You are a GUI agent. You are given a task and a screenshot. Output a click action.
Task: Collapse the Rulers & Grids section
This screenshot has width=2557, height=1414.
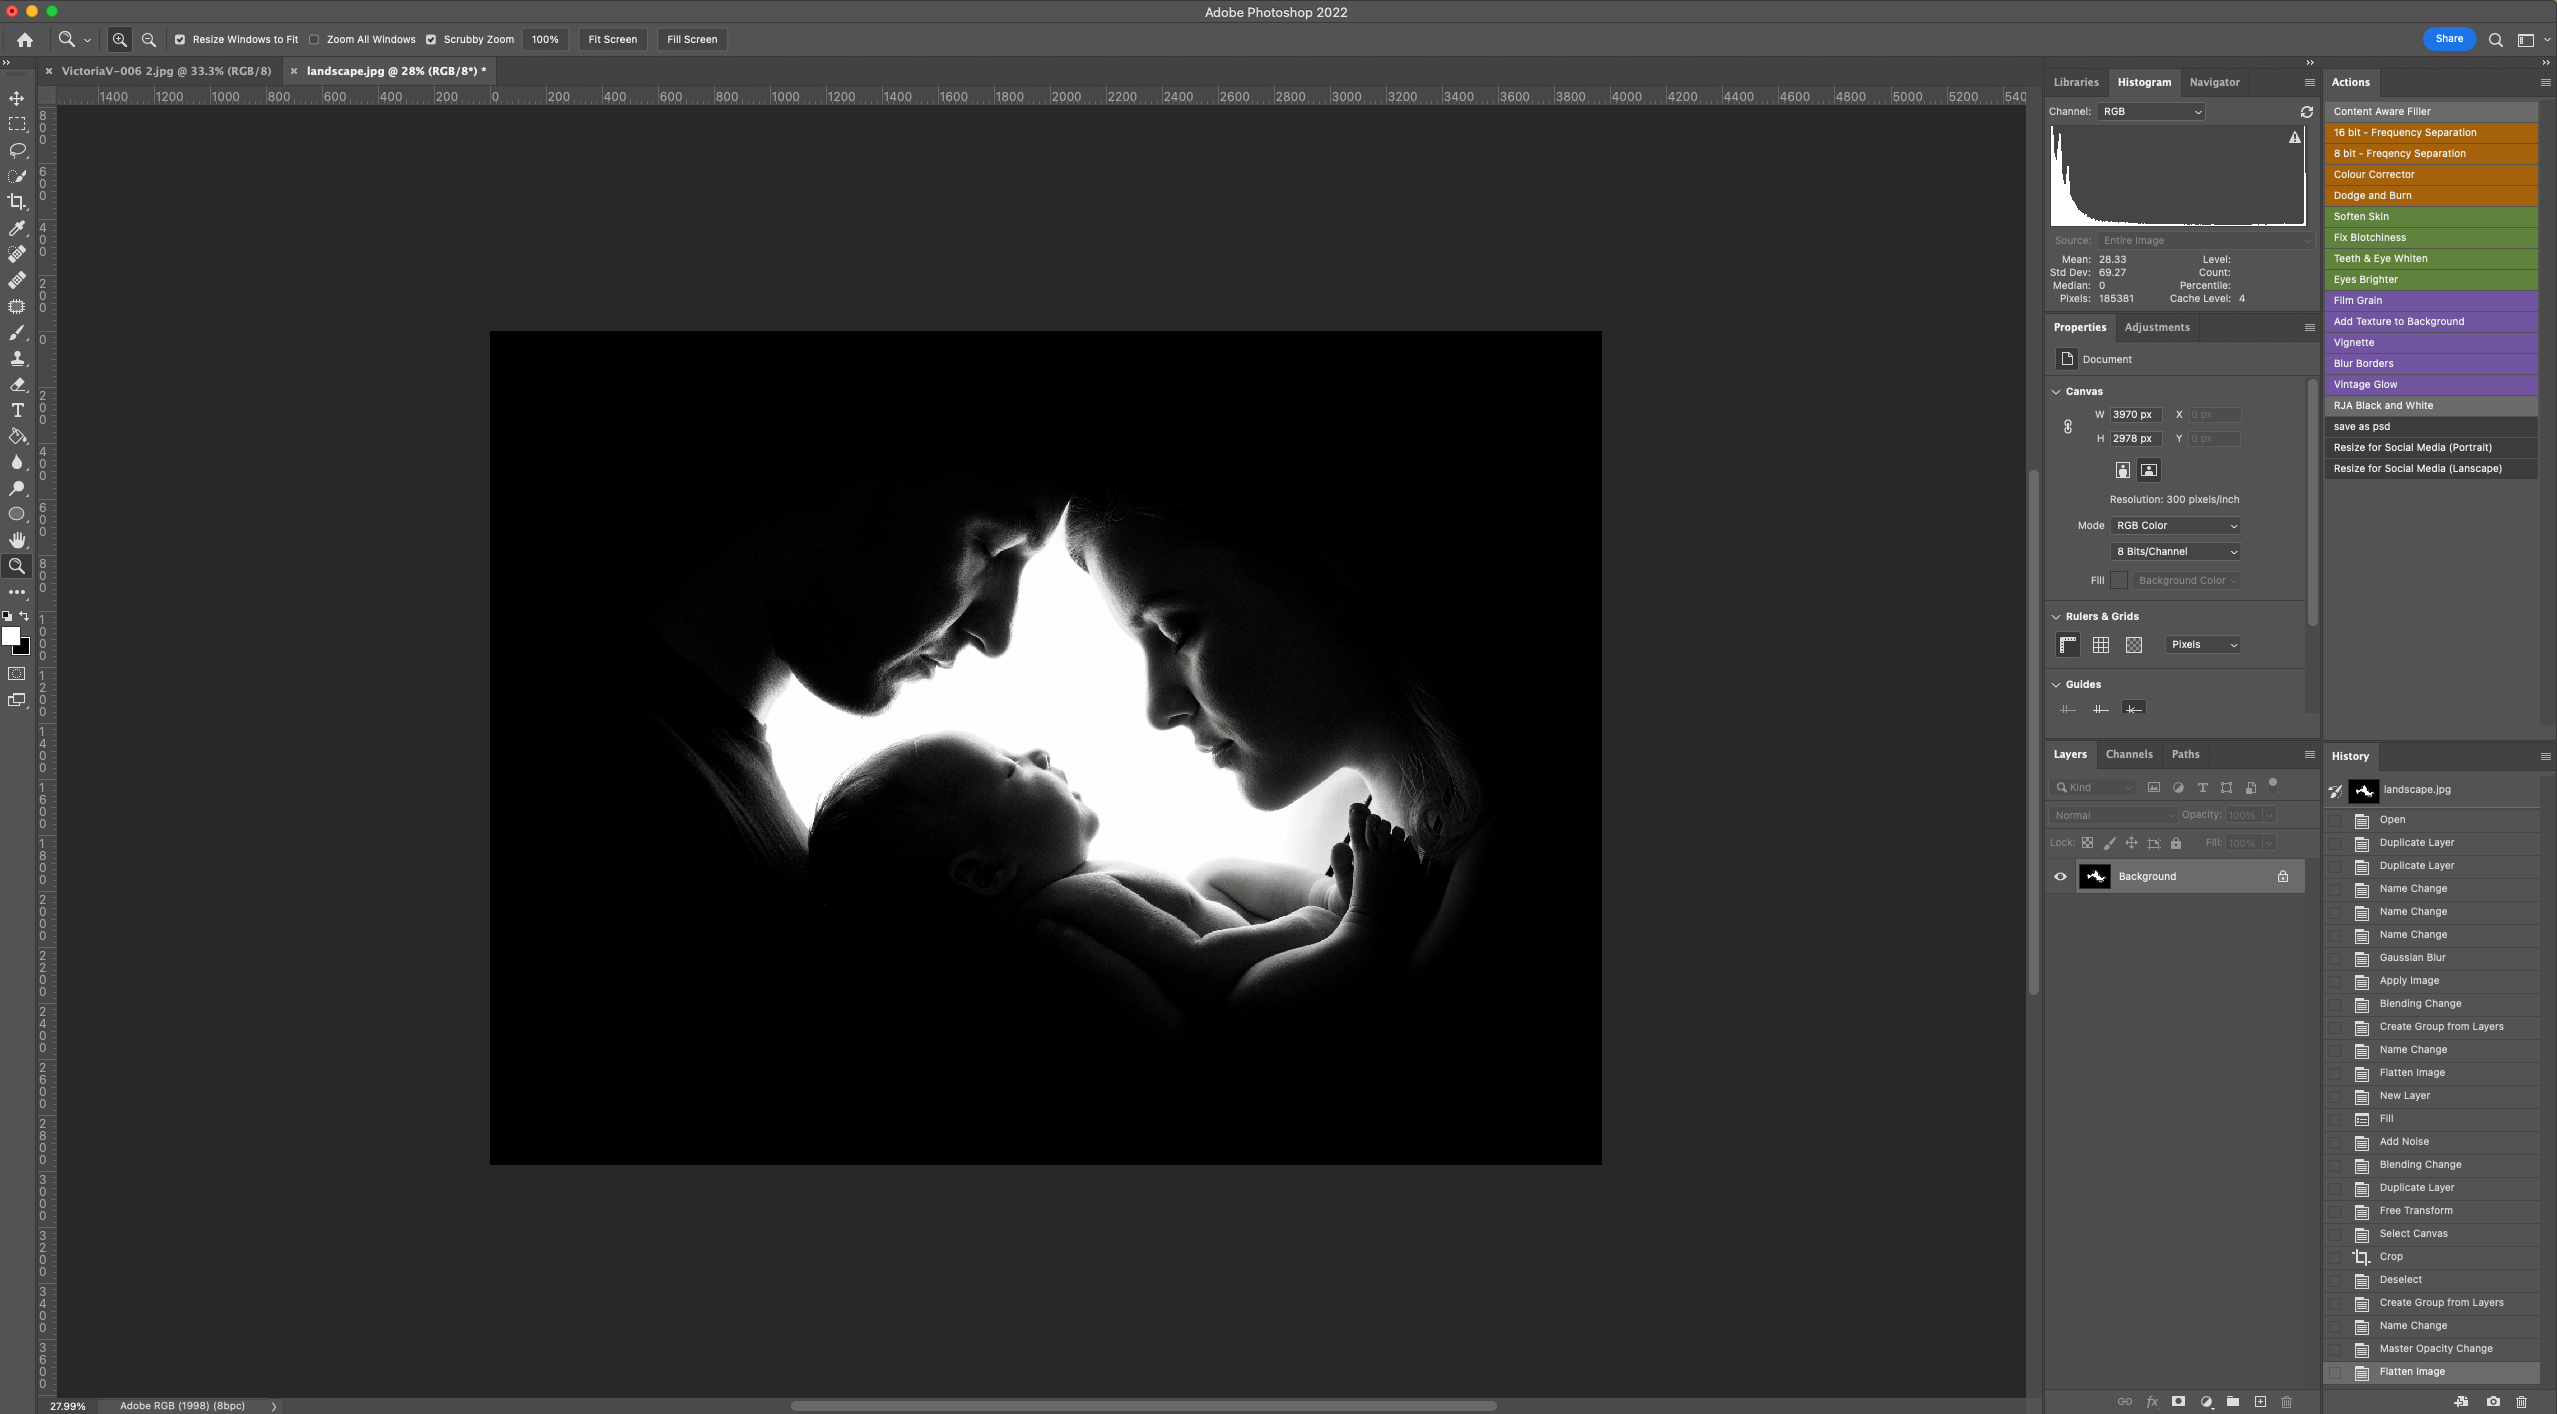(x=2057, y=617)
